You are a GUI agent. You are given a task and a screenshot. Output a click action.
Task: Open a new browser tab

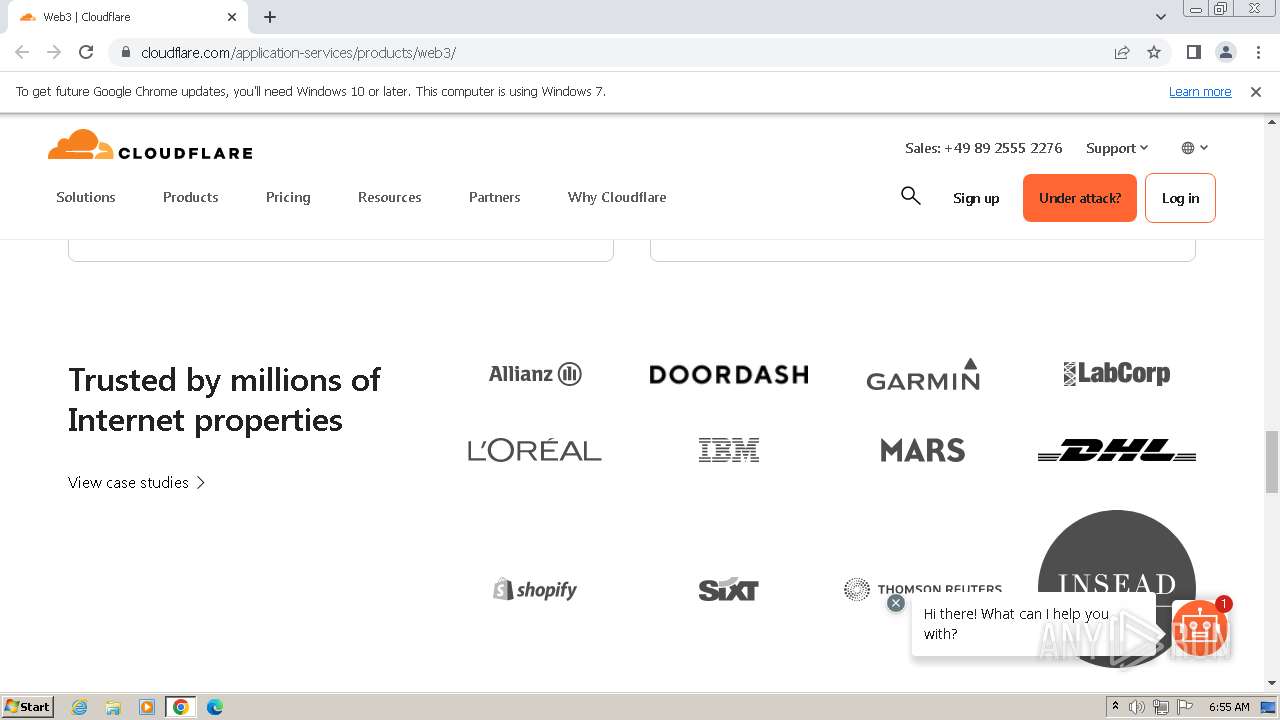tap(270, 17)
